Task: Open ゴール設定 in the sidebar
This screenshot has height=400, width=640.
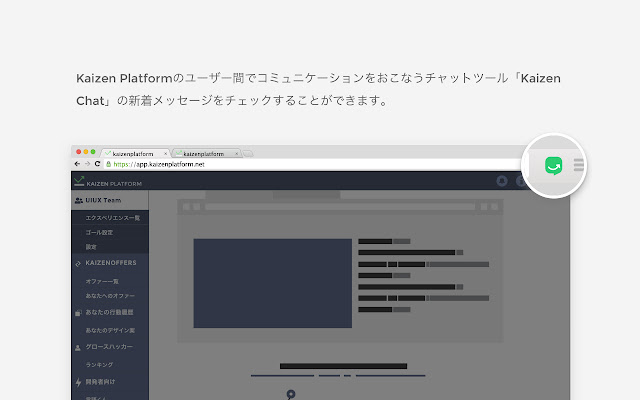Action: click(99, 232)
